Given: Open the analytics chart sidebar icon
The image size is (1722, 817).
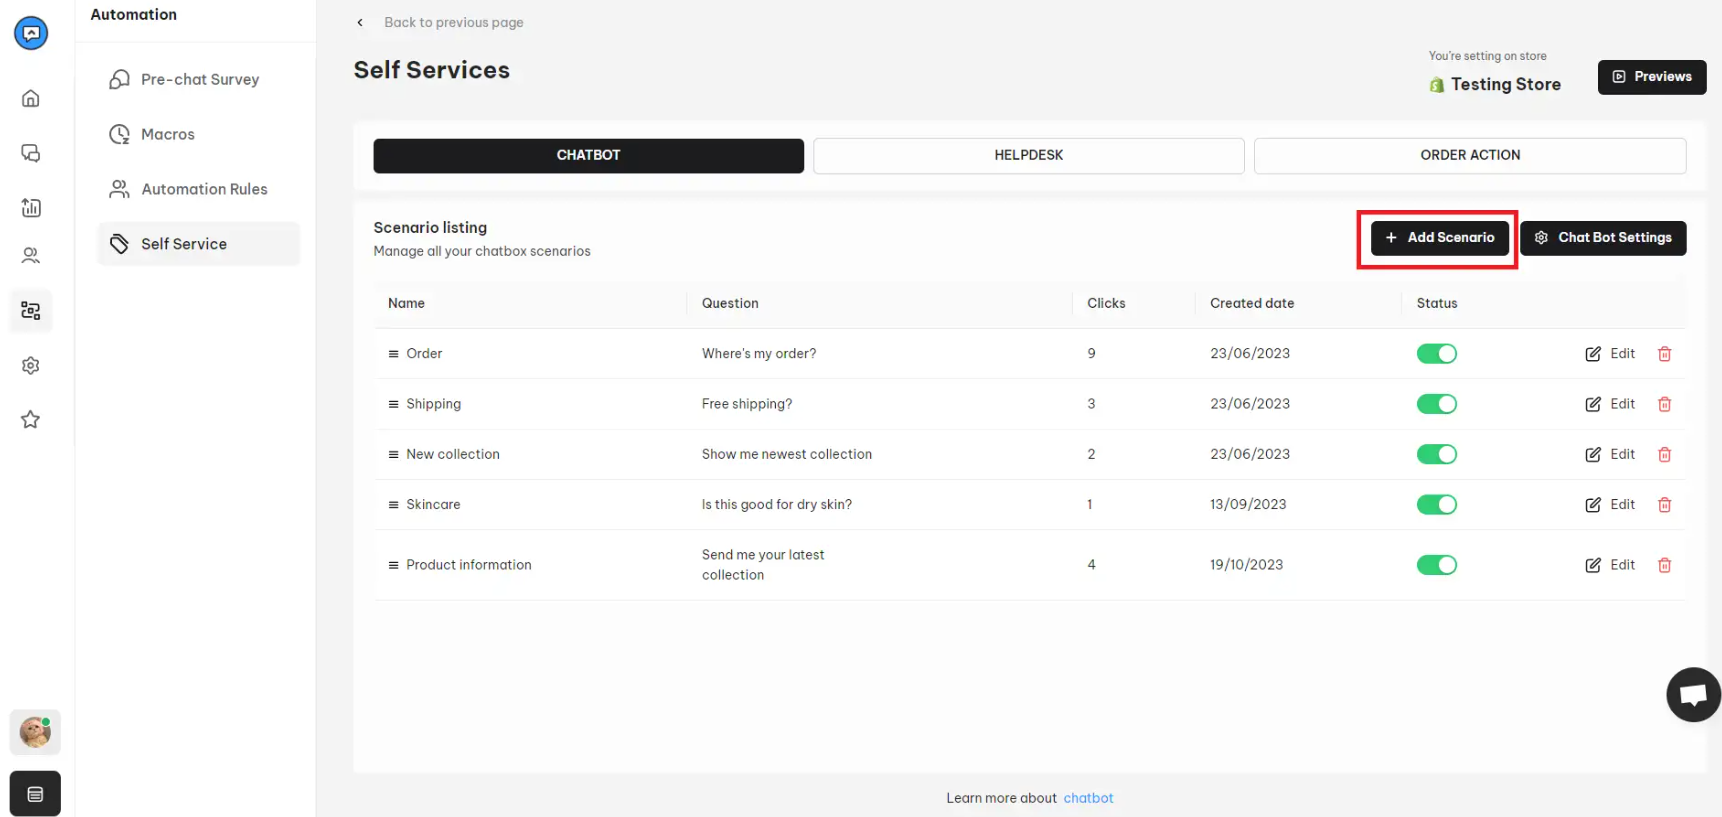Looking at the screenshot, I should click(x=31, y=208).
